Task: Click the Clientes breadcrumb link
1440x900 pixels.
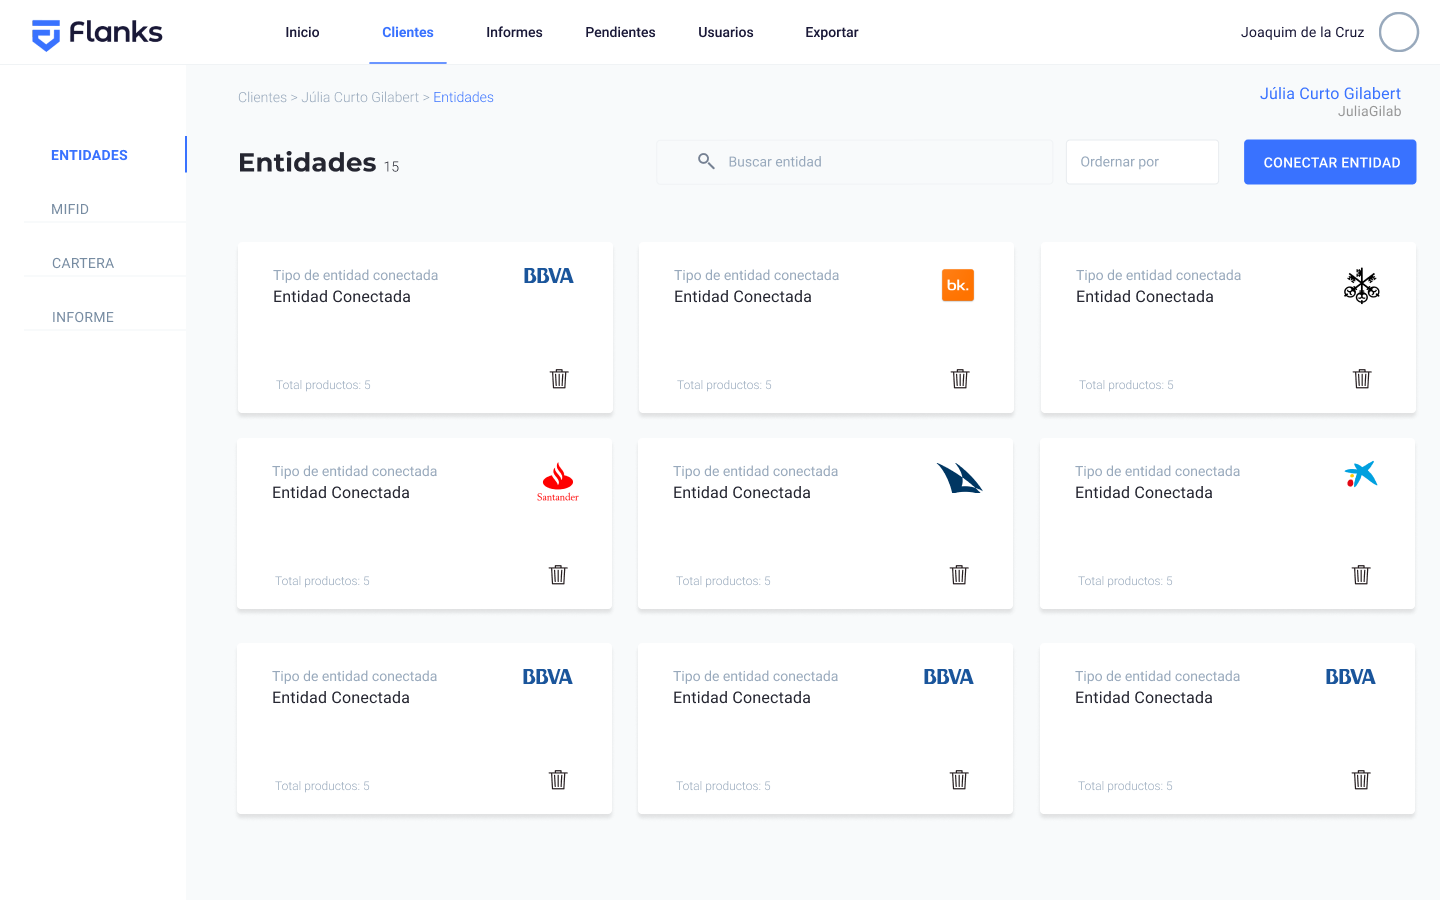Action: 262,97
